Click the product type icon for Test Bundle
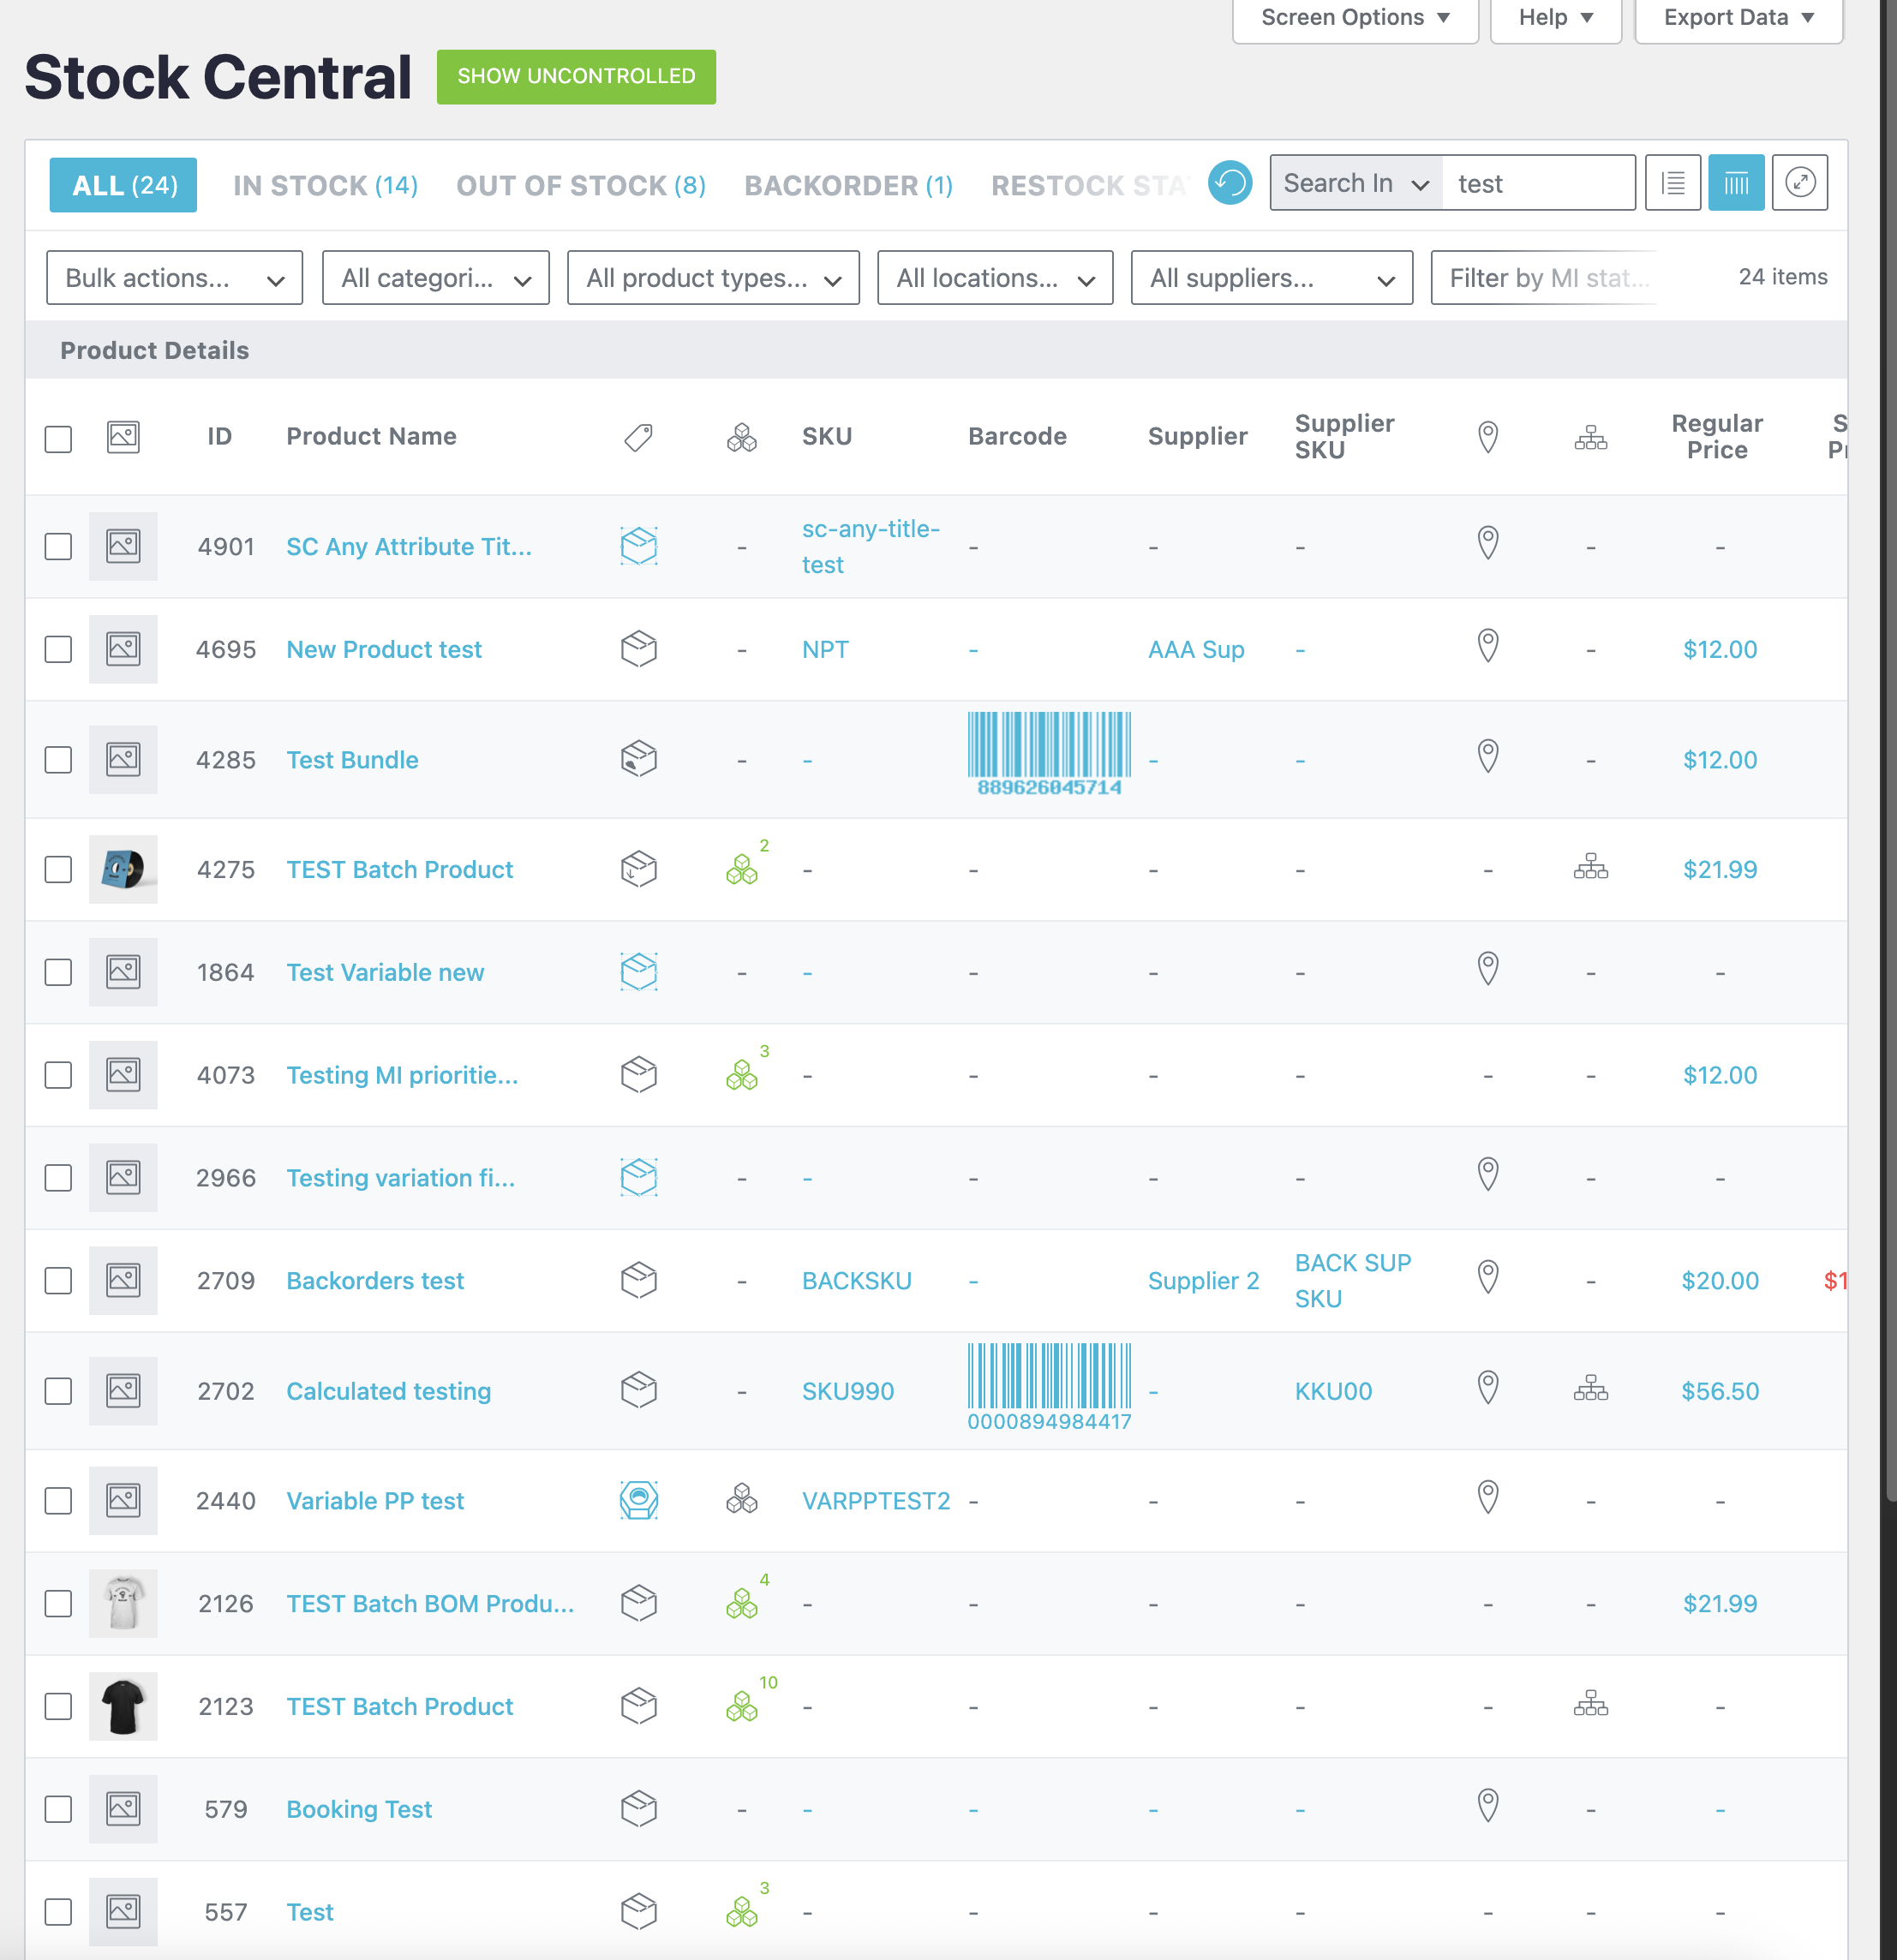Viewport: 1897px width, 1960px height. pyautogui.click(x=638, y=759)
